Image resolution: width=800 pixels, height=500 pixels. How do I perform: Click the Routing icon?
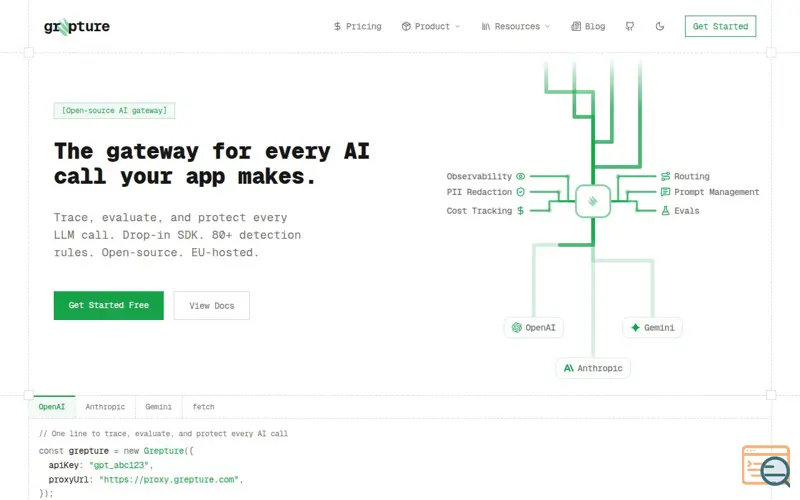pyautogui.click(x=665, y=177)
